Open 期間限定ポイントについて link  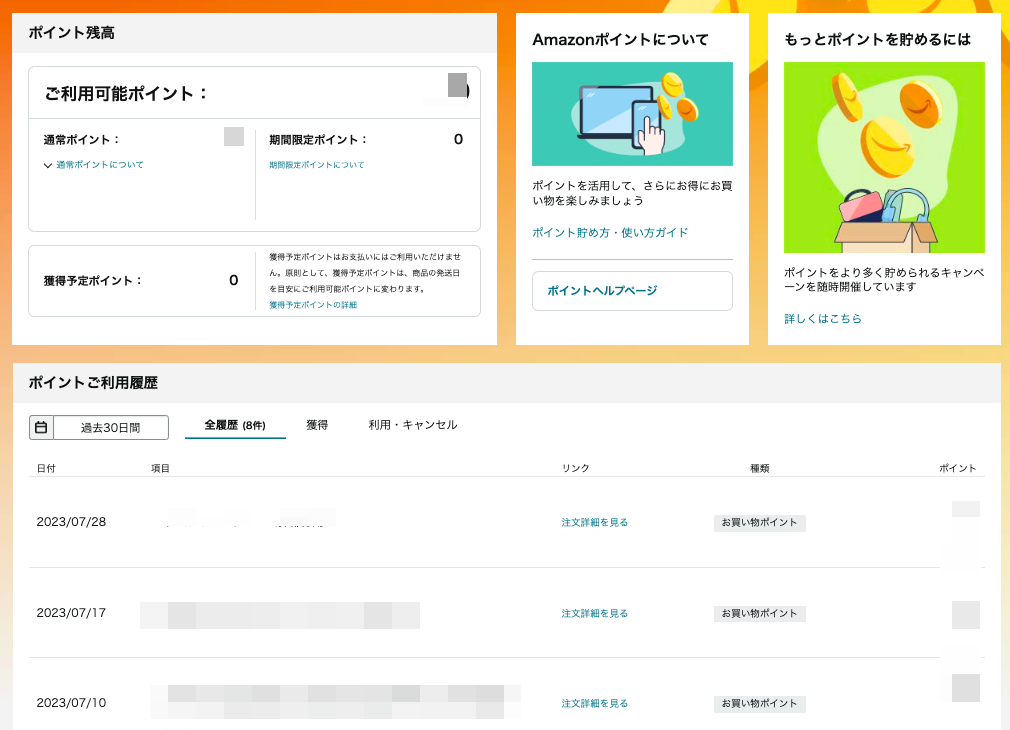pyautogui.click(x=316, y=165)
